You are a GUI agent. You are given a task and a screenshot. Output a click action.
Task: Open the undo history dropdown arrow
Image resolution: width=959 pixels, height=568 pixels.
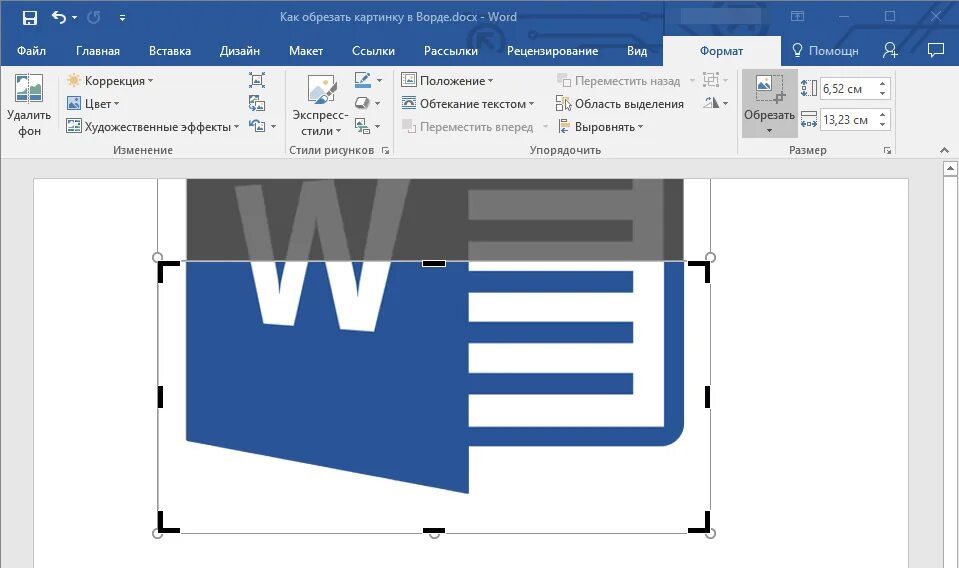(75, 18)
